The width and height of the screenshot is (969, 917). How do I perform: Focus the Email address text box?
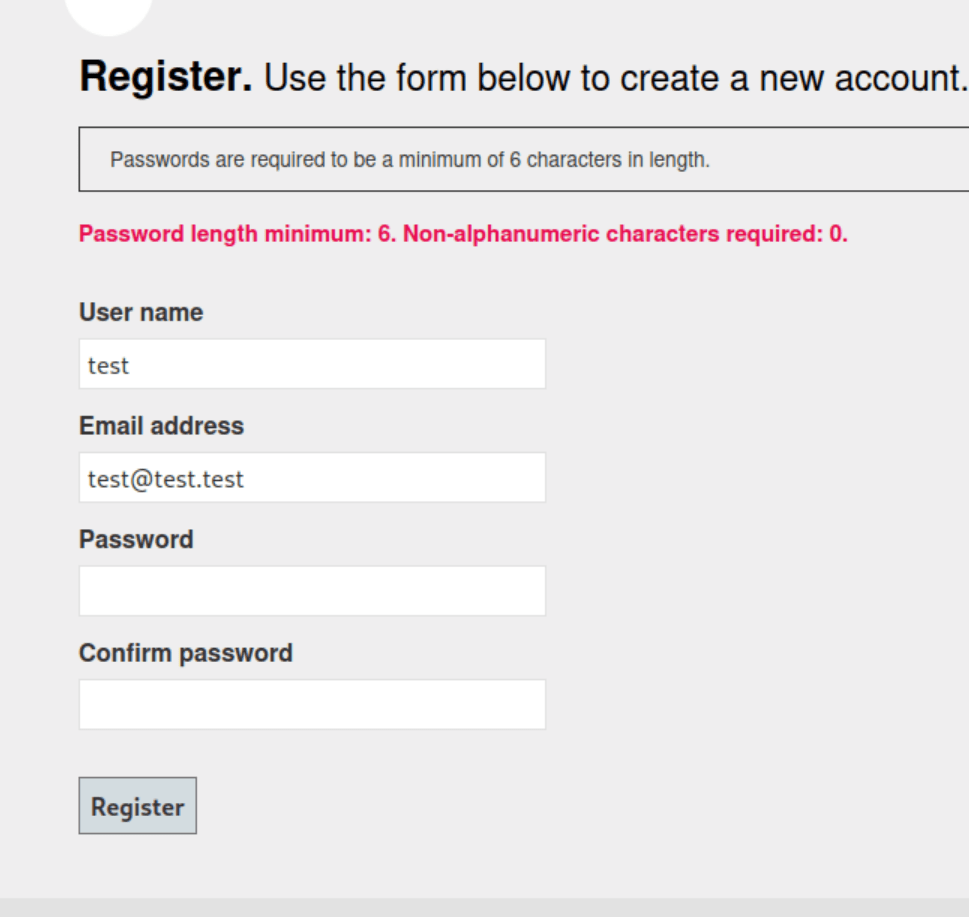[312, 478]
